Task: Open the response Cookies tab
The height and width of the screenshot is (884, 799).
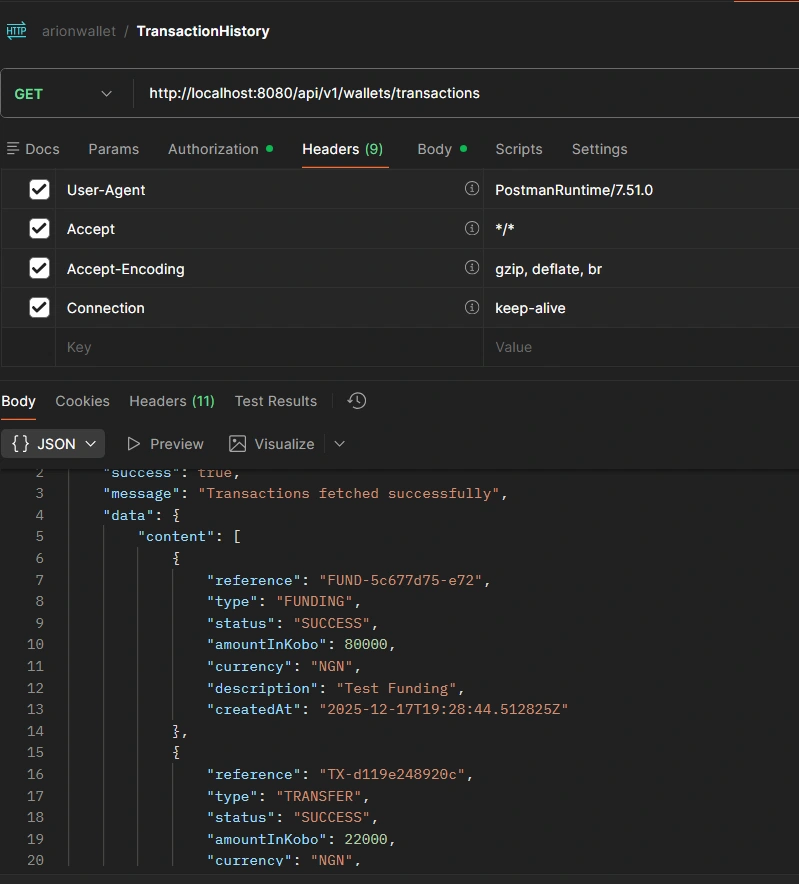Action: point(82,401)
